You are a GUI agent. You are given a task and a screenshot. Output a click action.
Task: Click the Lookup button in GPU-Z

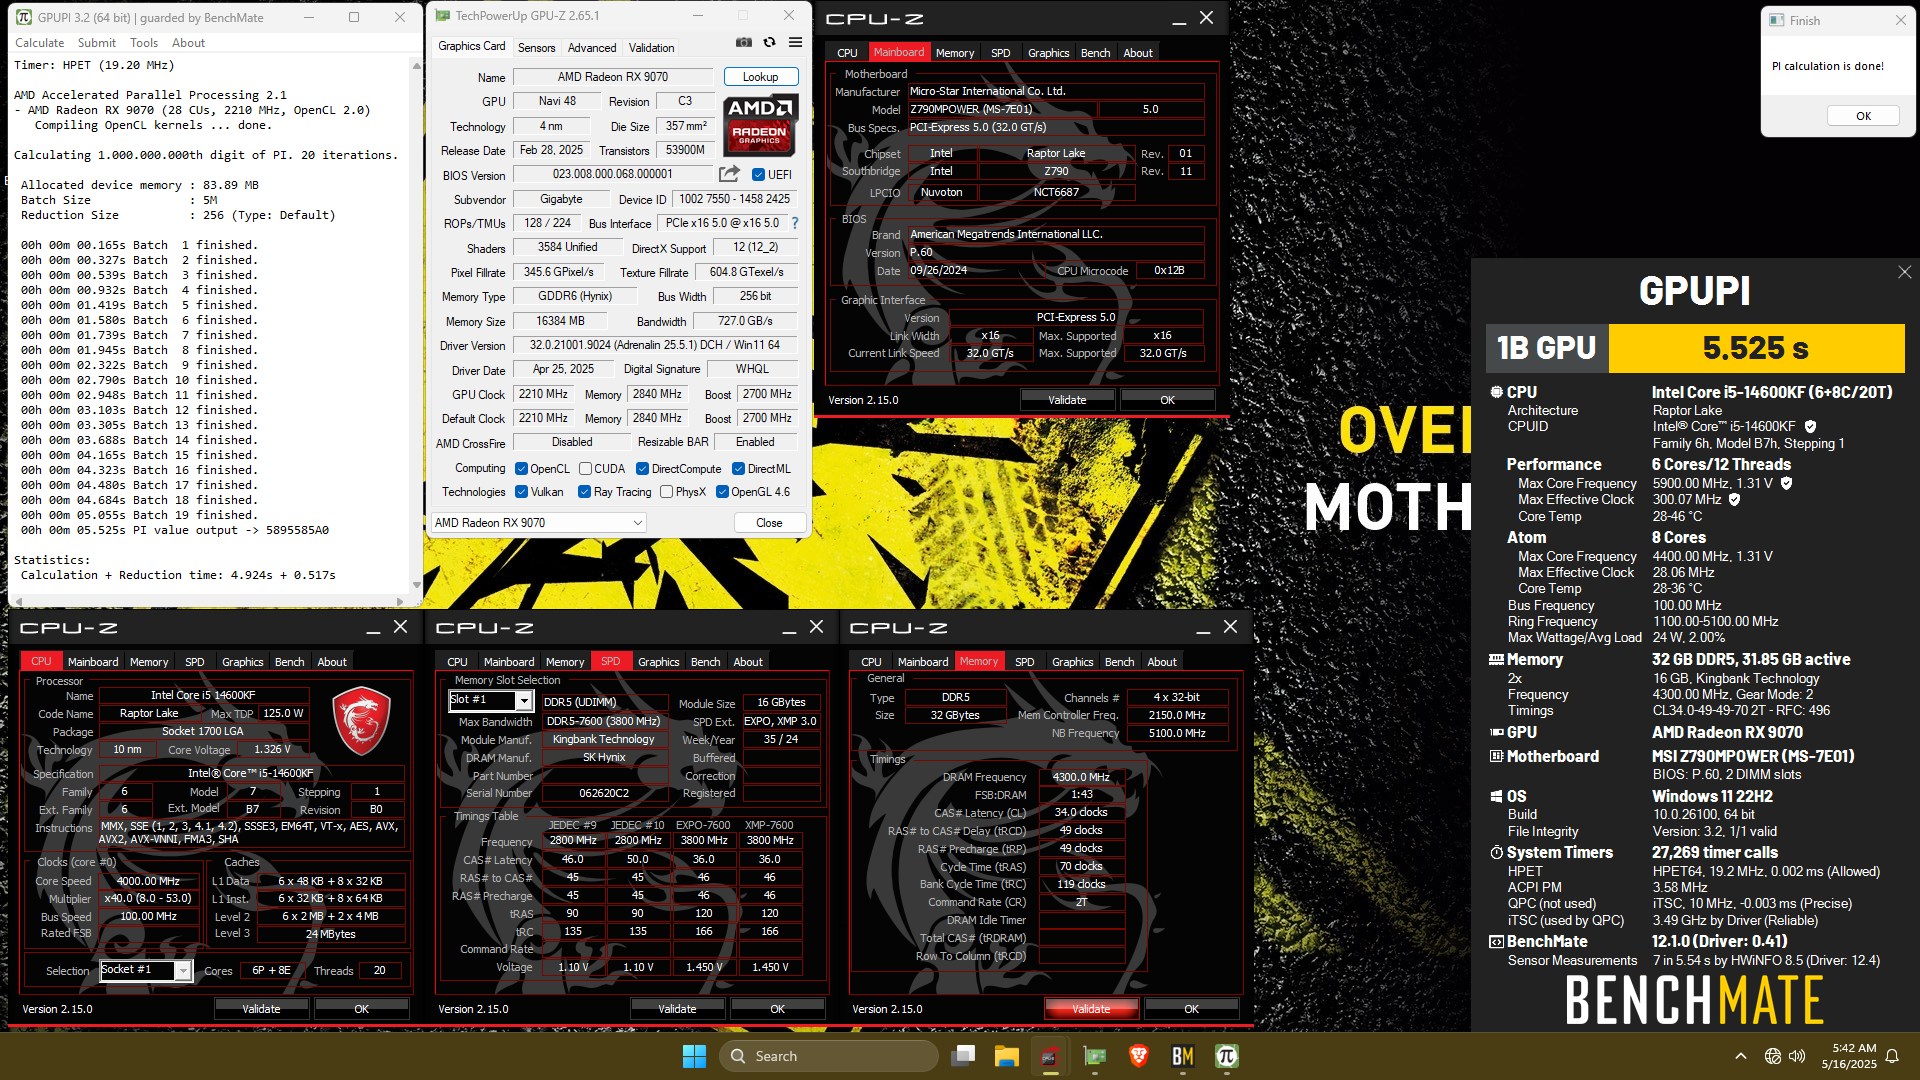pos(760,77)
